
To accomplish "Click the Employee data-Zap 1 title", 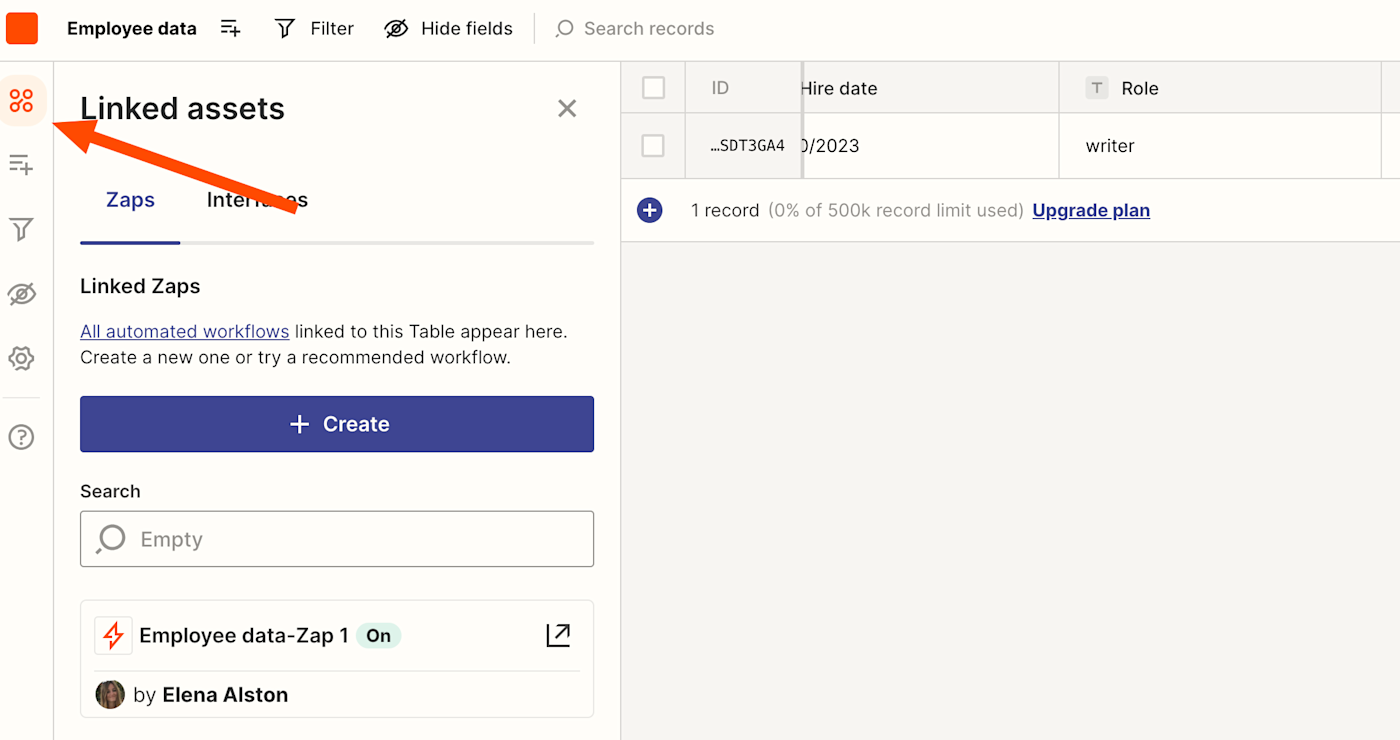I will [x=244, y=635].
